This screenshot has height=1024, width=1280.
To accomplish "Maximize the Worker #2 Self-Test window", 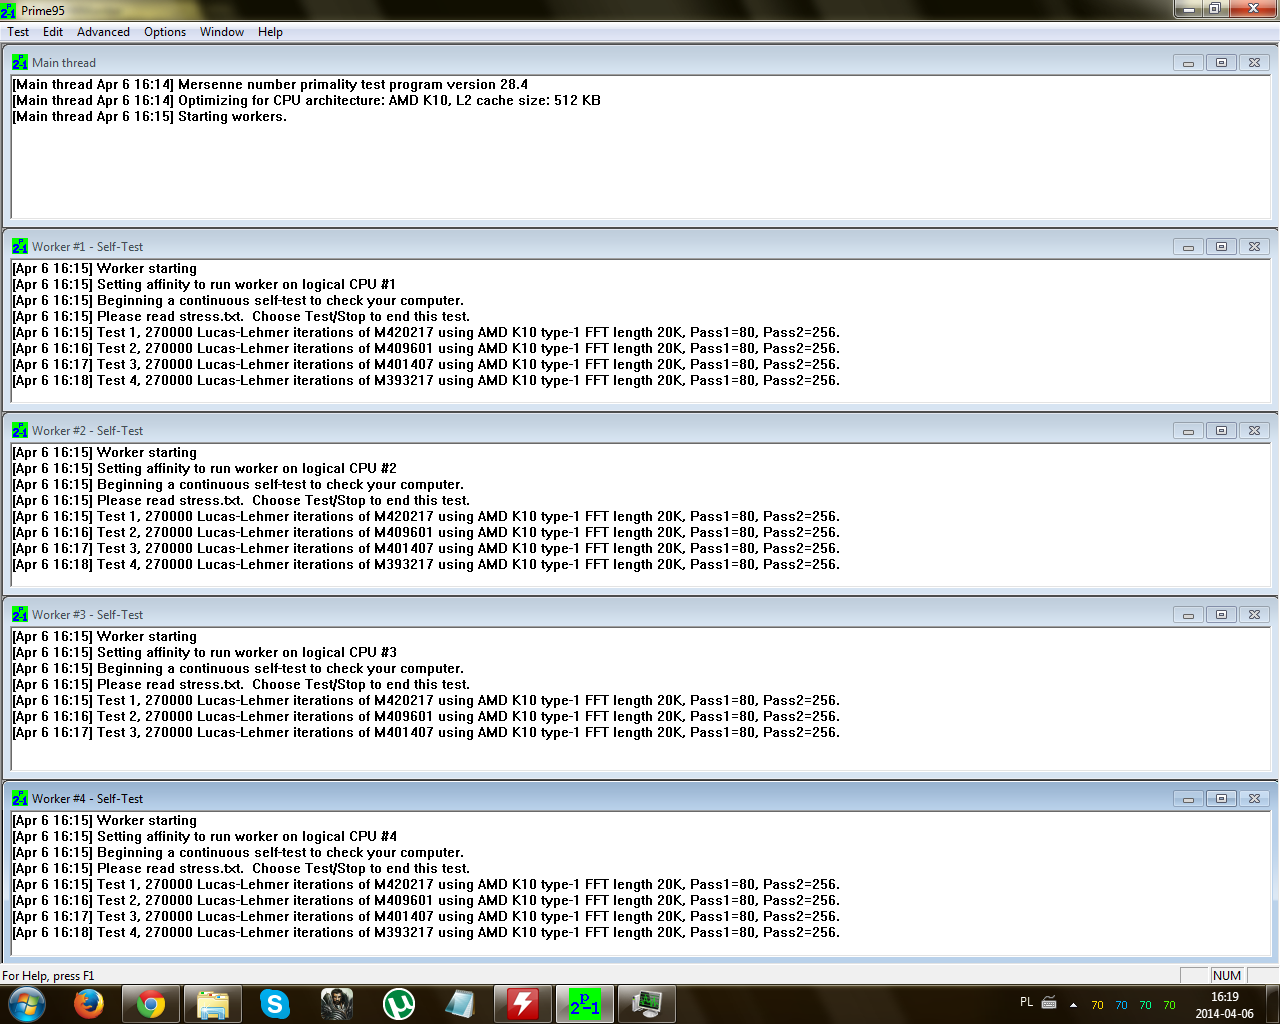I will 1221,430.
